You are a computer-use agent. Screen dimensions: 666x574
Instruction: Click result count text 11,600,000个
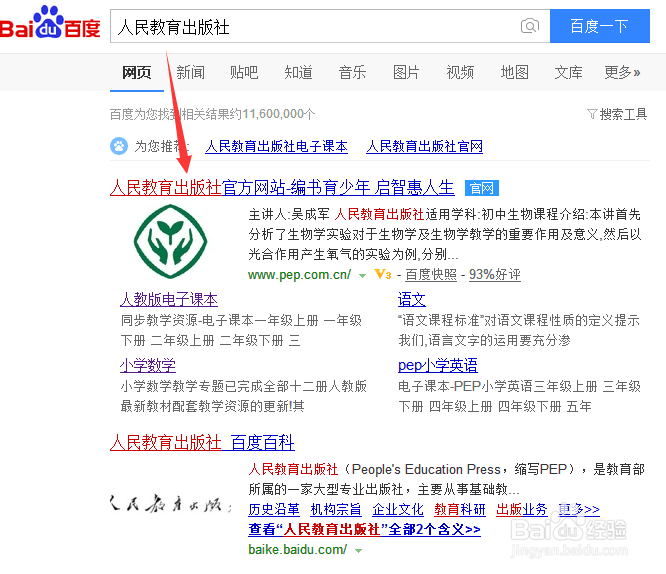click(279, 114)
